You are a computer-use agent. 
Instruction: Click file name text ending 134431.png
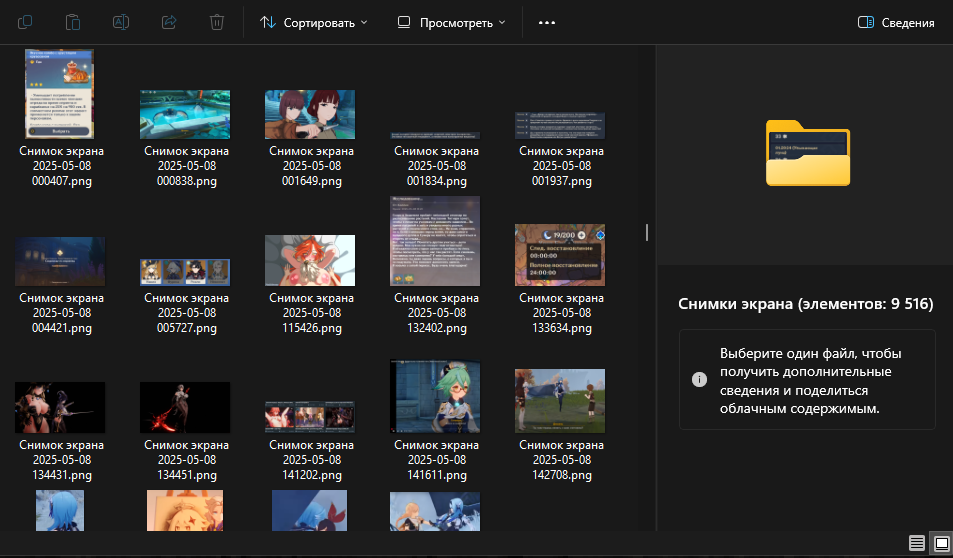pyautogui.click(x=61, y=460)
